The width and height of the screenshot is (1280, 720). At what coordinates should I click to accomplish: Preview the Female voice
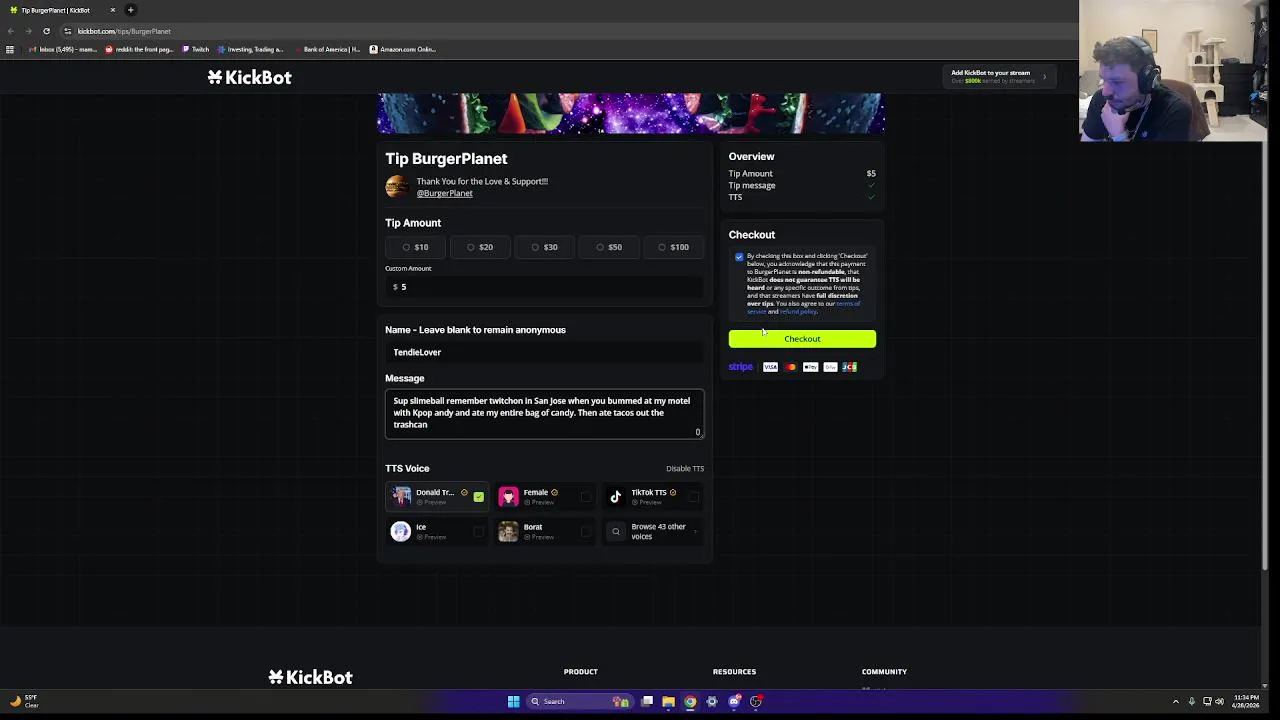click(539, 502)
